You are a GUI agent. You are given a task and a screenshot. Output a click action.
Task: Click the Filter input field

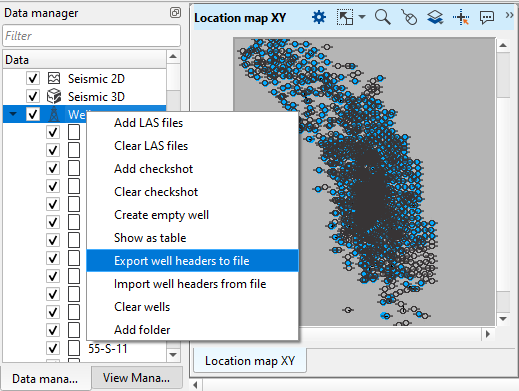click(x=92, y=36)
